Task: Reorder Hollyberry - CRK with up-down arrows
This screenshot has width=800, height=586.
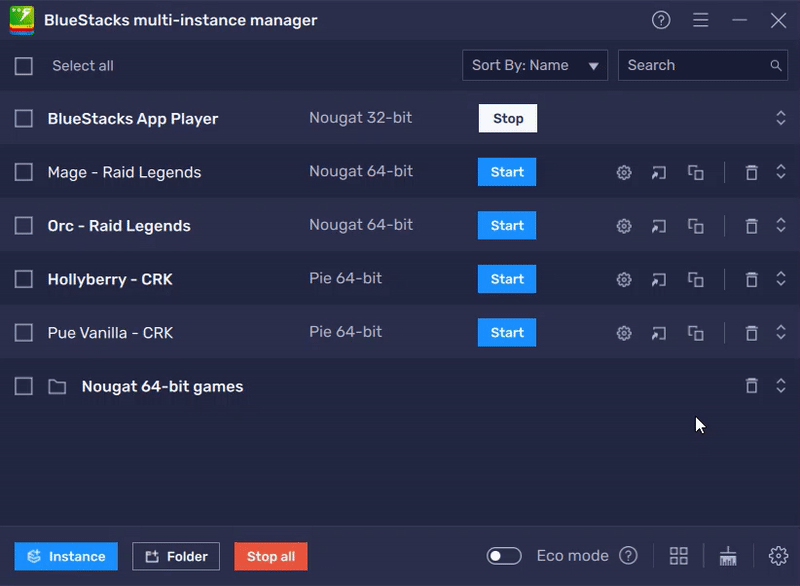Action: point(781,278)
